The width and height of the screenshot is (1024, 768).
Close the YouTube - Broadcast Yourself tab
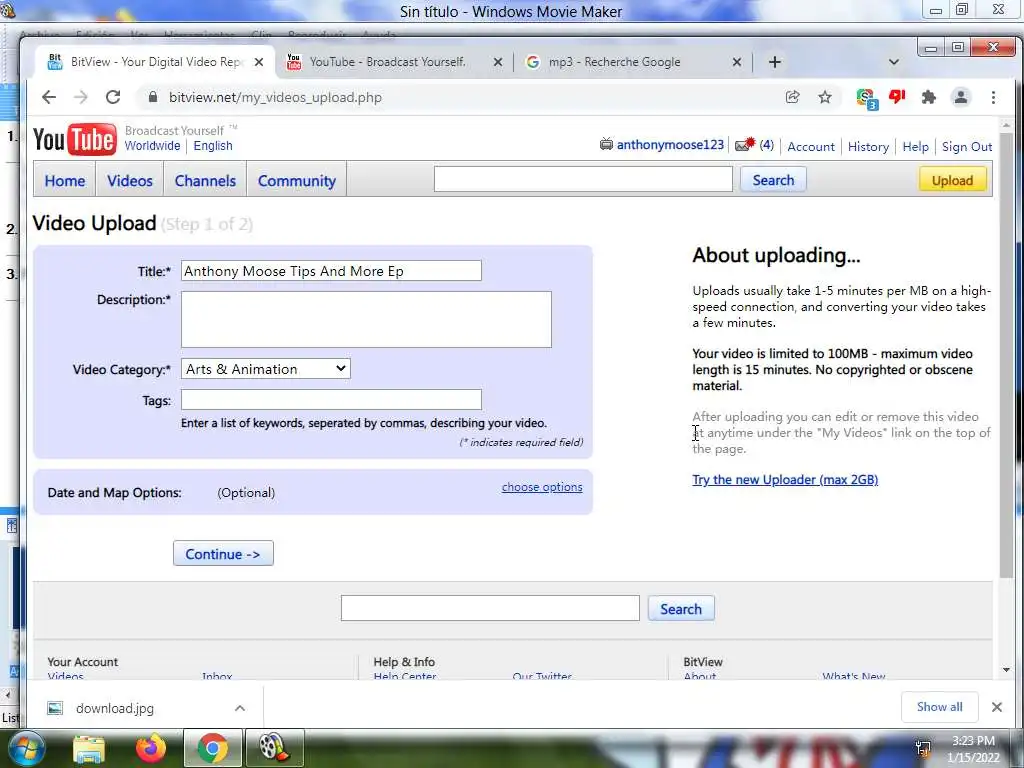click(498, 62)
